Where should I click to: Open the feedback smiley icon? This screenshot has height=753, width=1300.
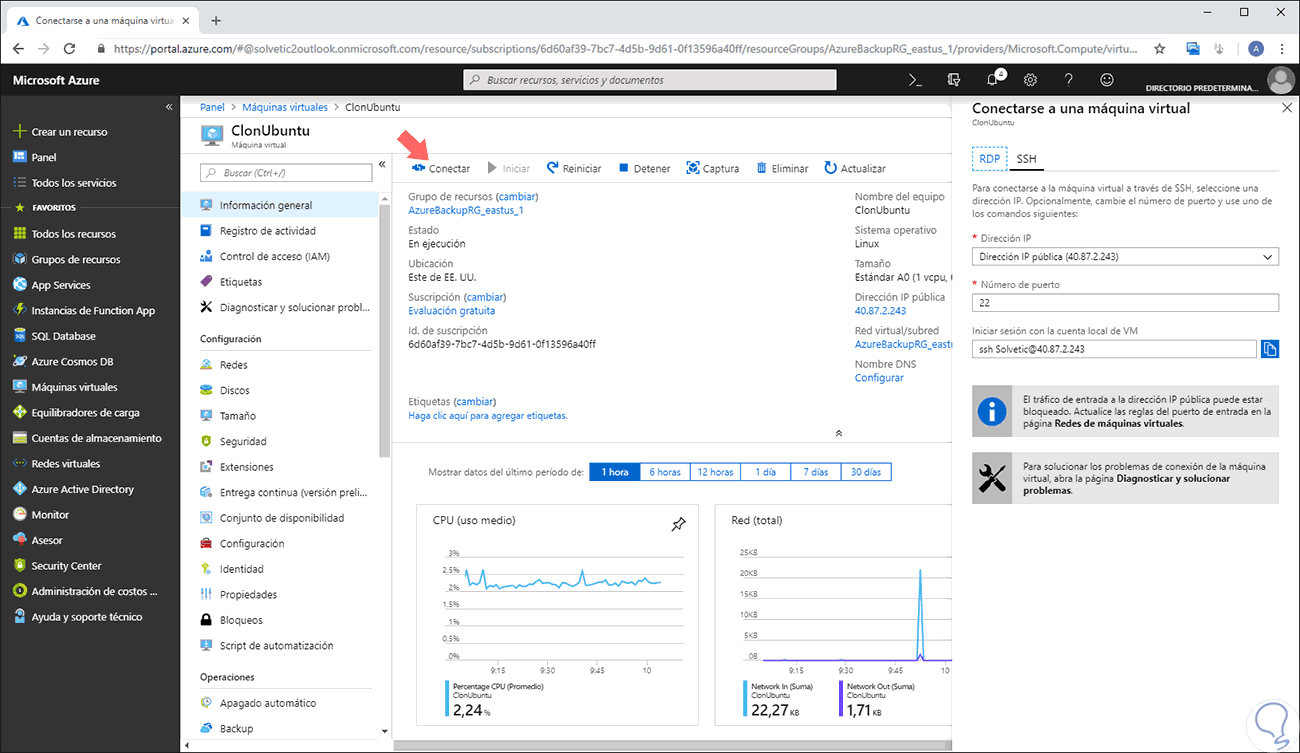tap(1107, 80)
